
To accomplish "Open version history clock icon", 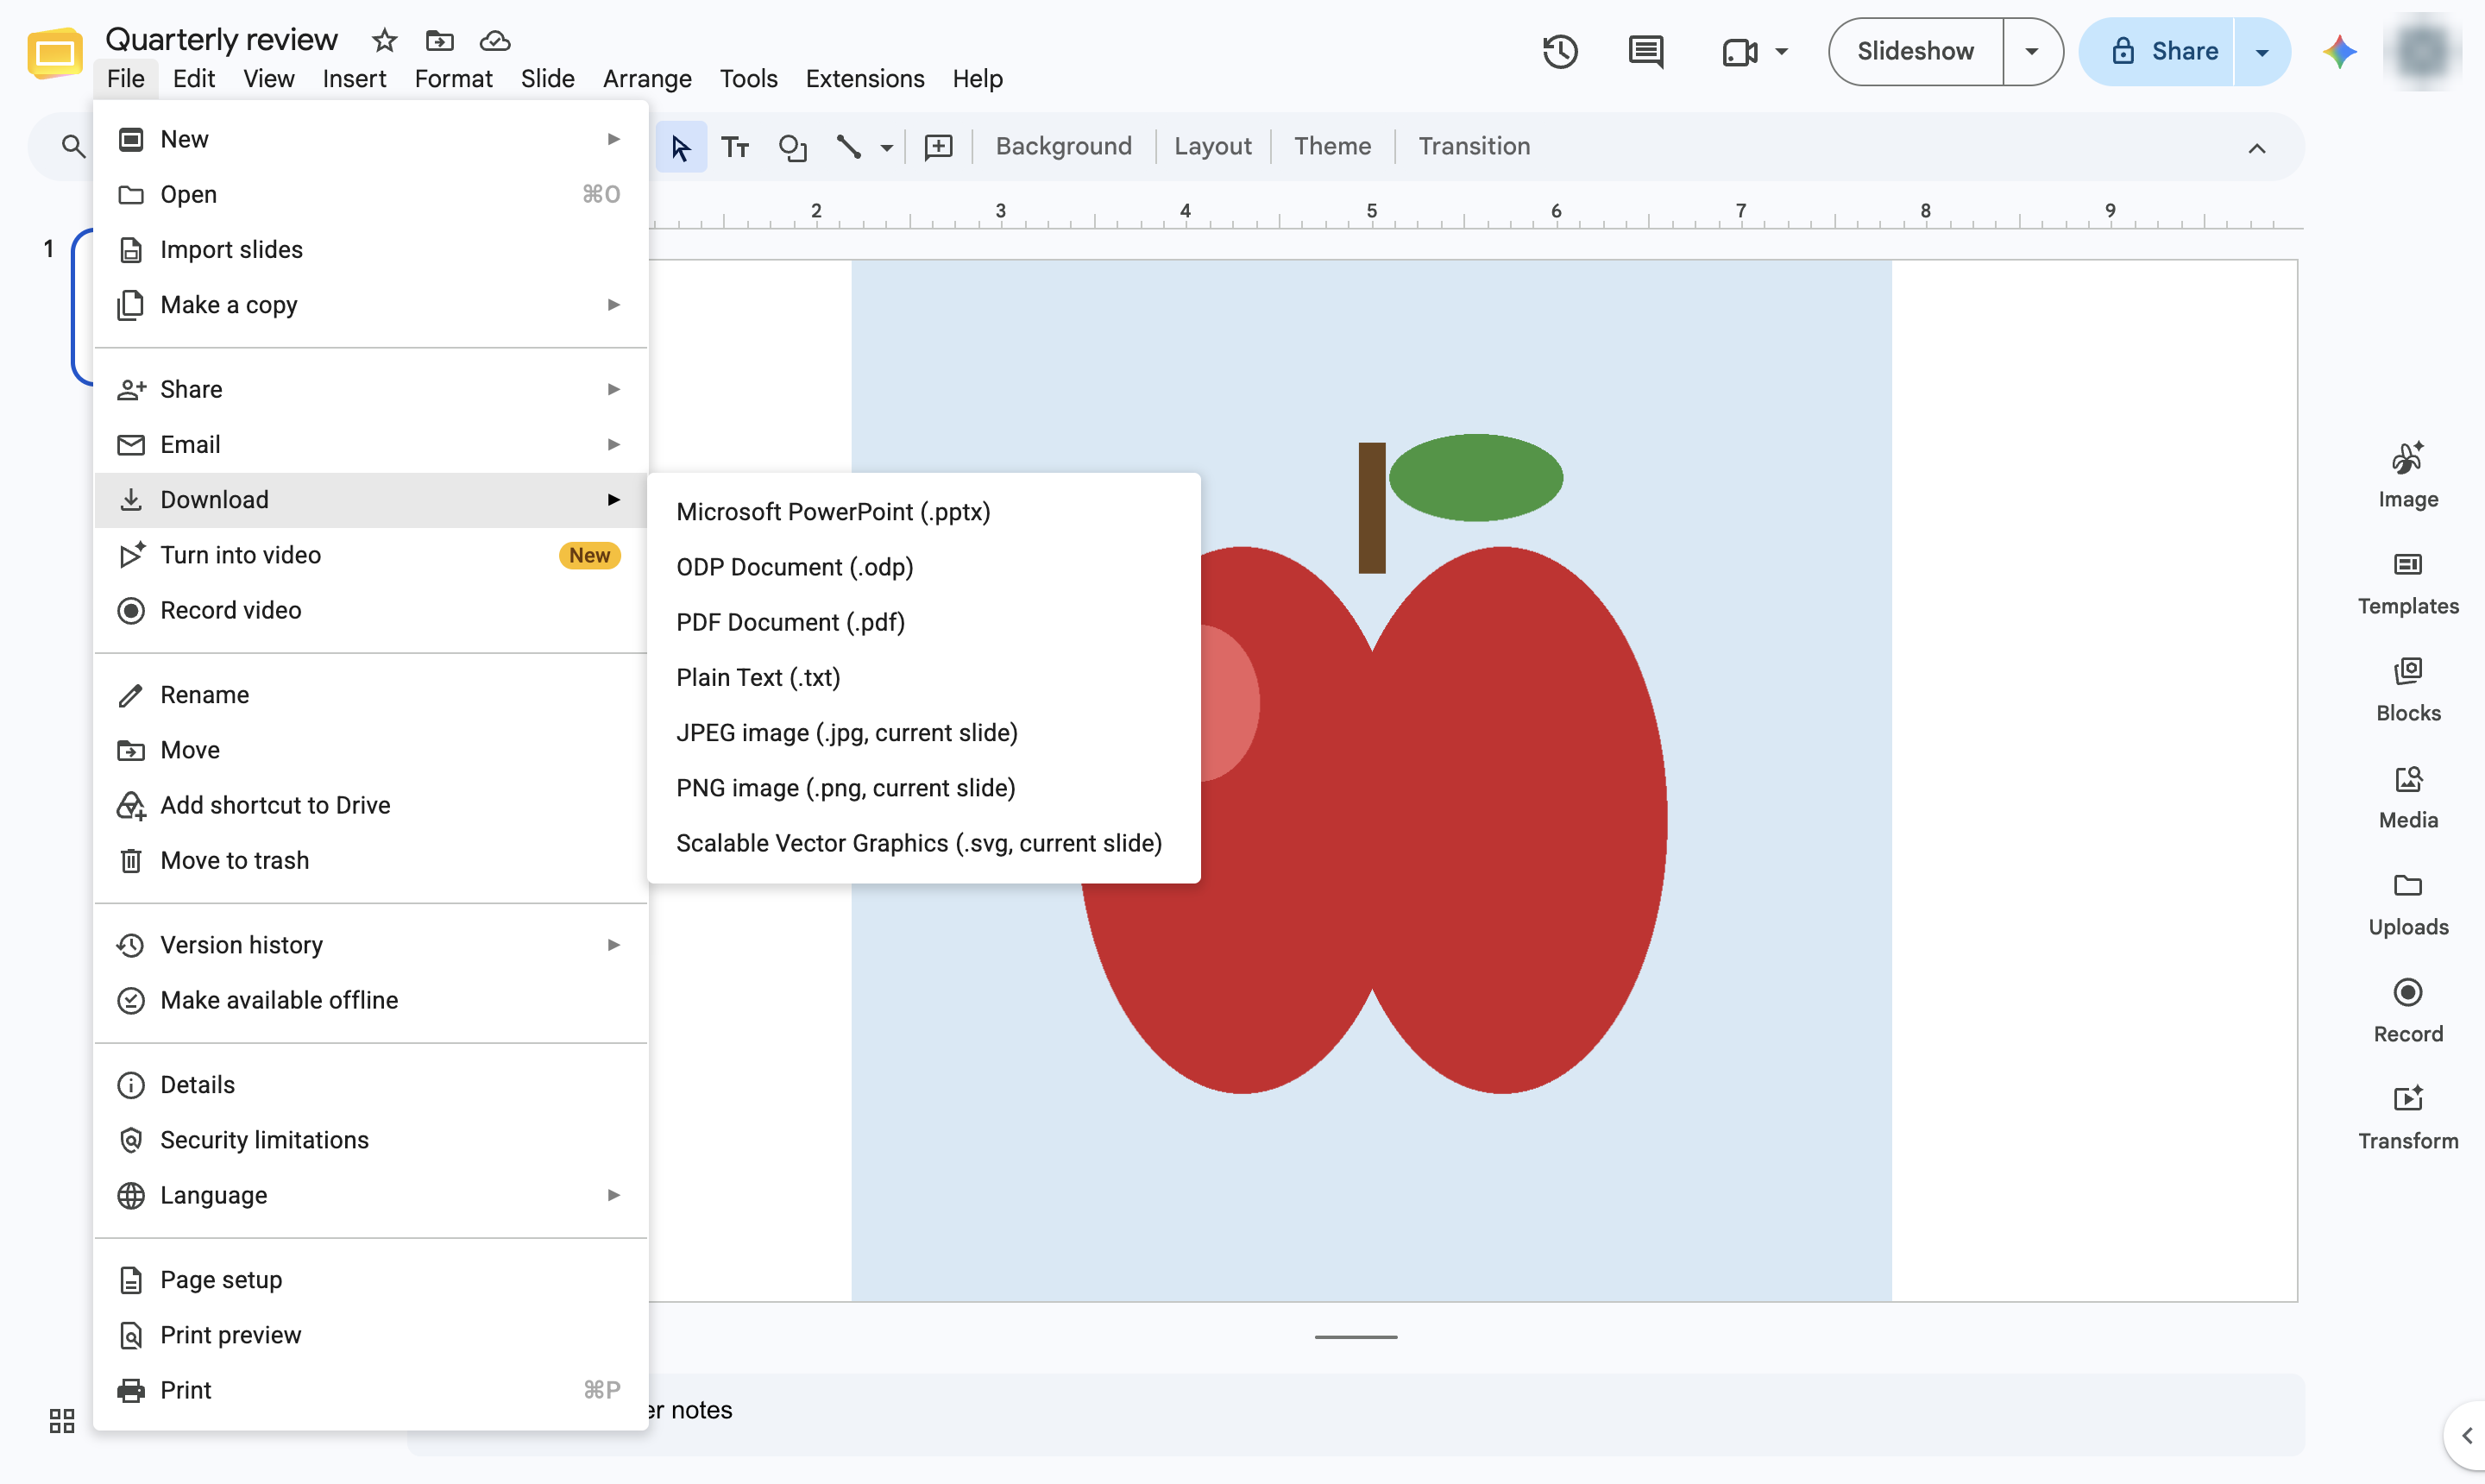I will (1560, 51).
